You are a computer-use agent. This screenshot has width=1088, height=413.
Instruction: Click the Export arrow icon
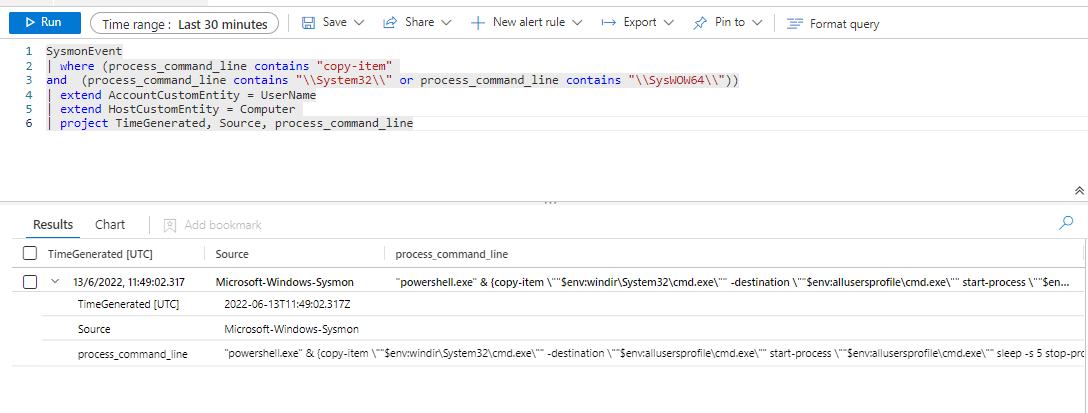608,22
